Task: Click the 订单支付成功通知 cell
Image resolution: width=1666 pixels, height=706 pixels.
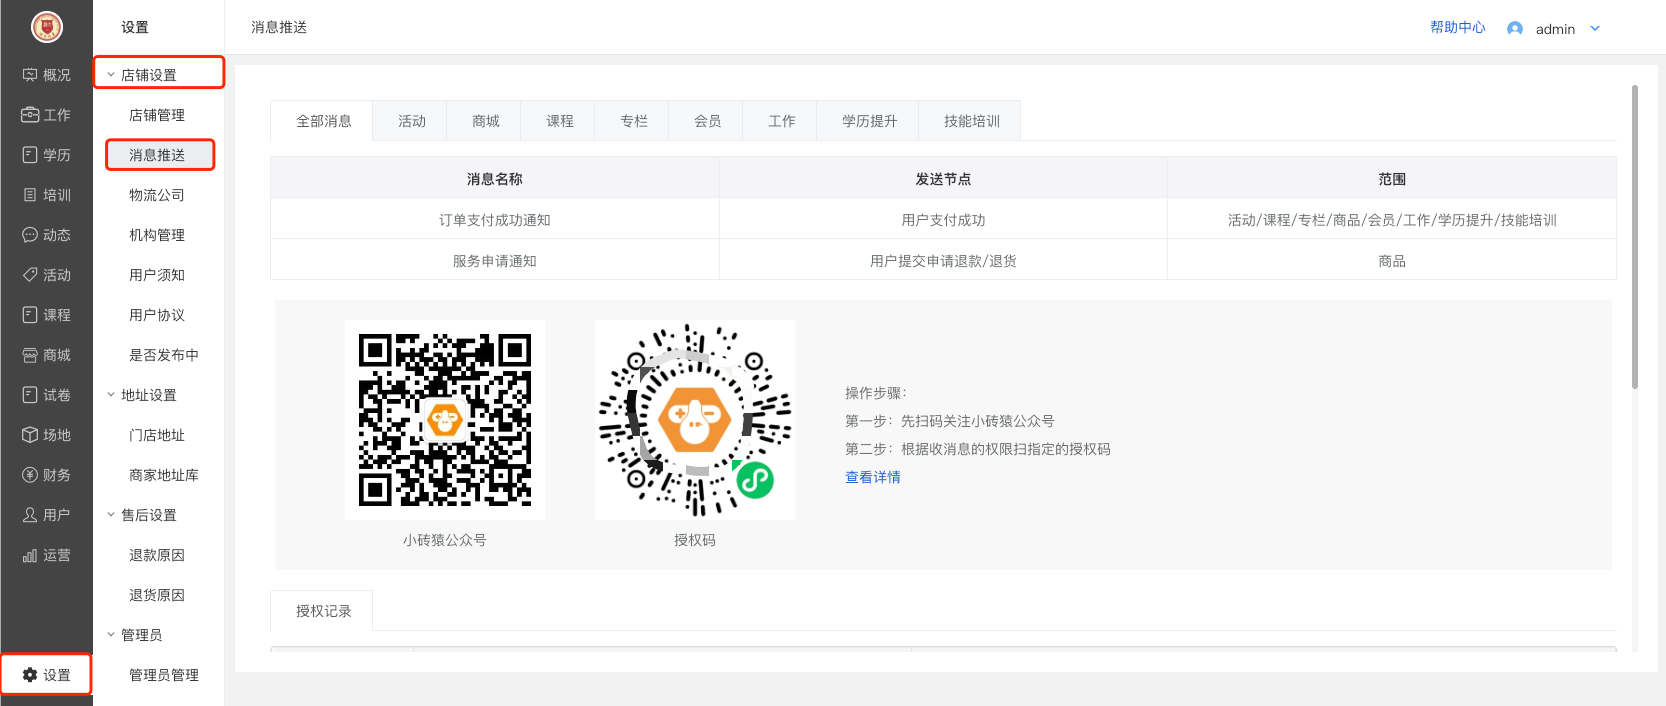Action: (x=495, y=220)
